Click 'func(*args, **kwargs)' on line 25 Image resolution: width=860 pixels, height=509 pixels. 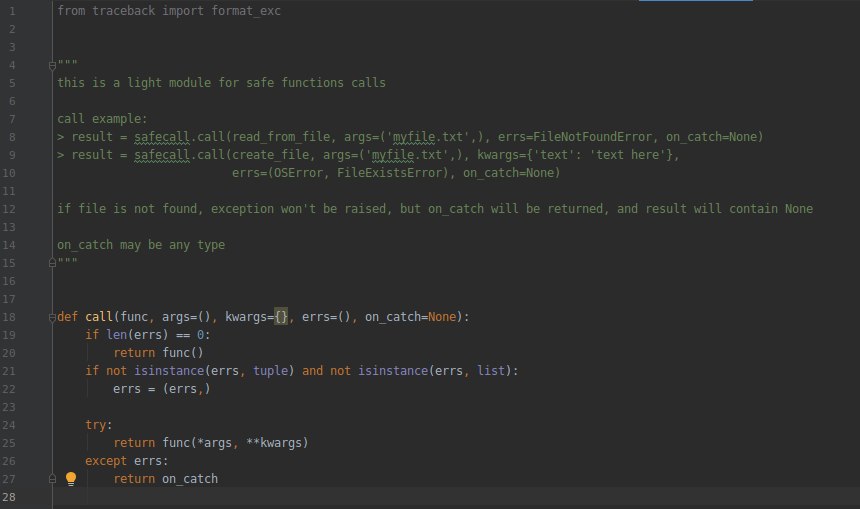point(235,443)
